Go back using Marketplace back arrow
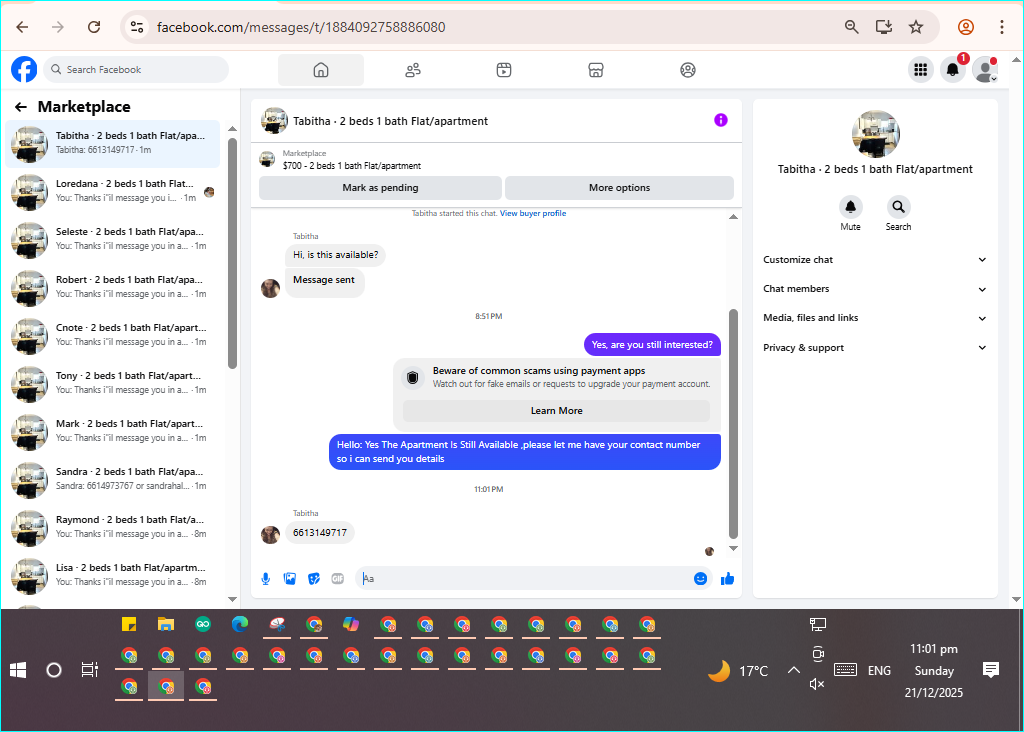Viewport: 1024px width, 732px height. coord(21,107)
